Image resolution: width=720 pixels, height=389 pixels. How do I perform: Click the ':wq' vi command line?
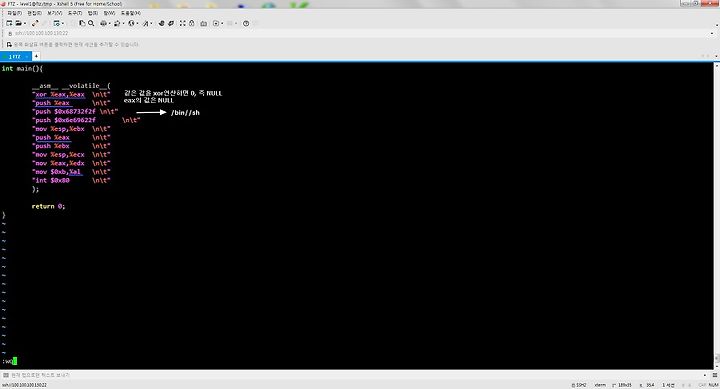[x=9, y=361]
